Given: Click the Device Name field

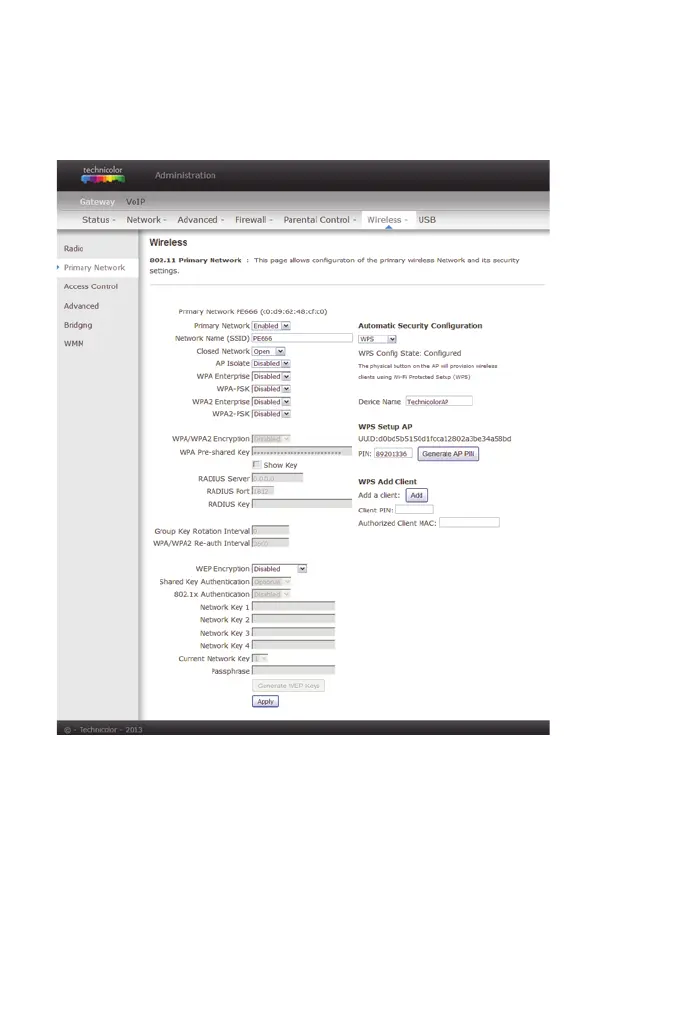Looking at the screenshot, I should coord(439,401).
